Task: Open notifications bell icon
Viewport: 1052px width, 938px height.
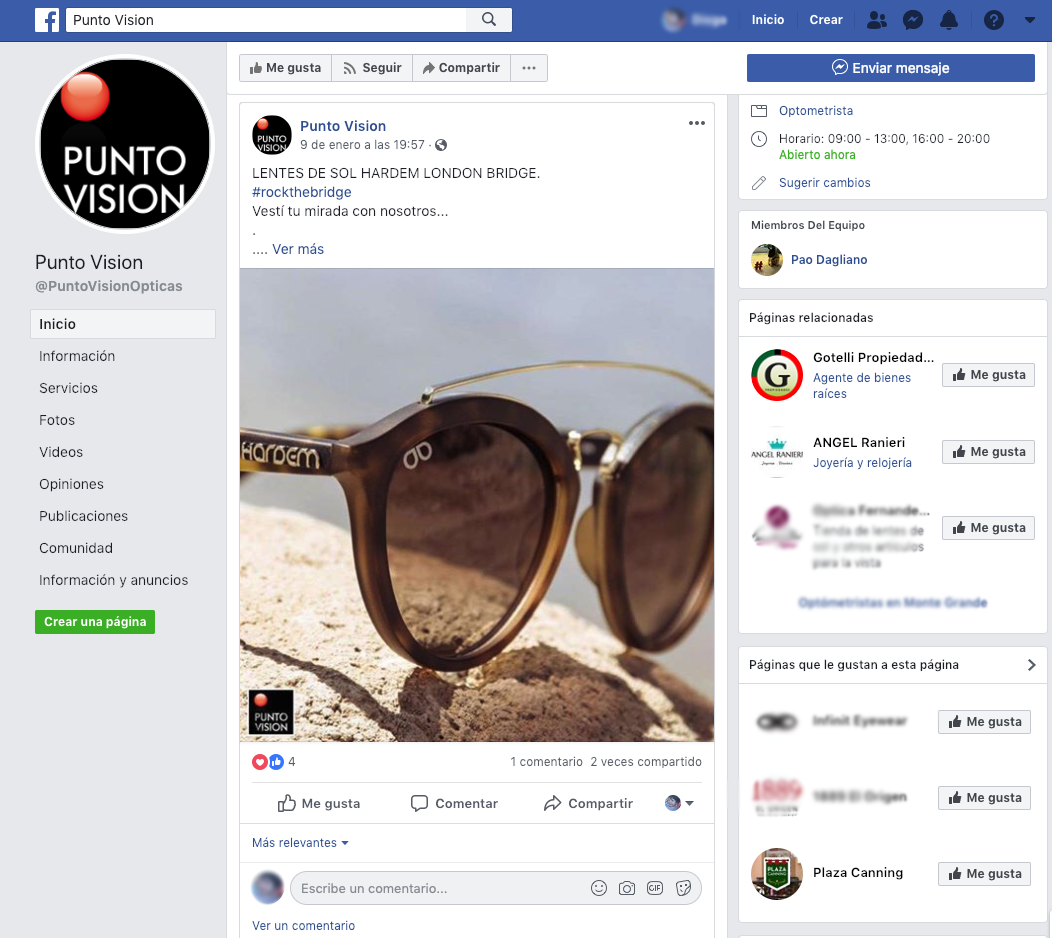Action: click(x=949, y=20)
